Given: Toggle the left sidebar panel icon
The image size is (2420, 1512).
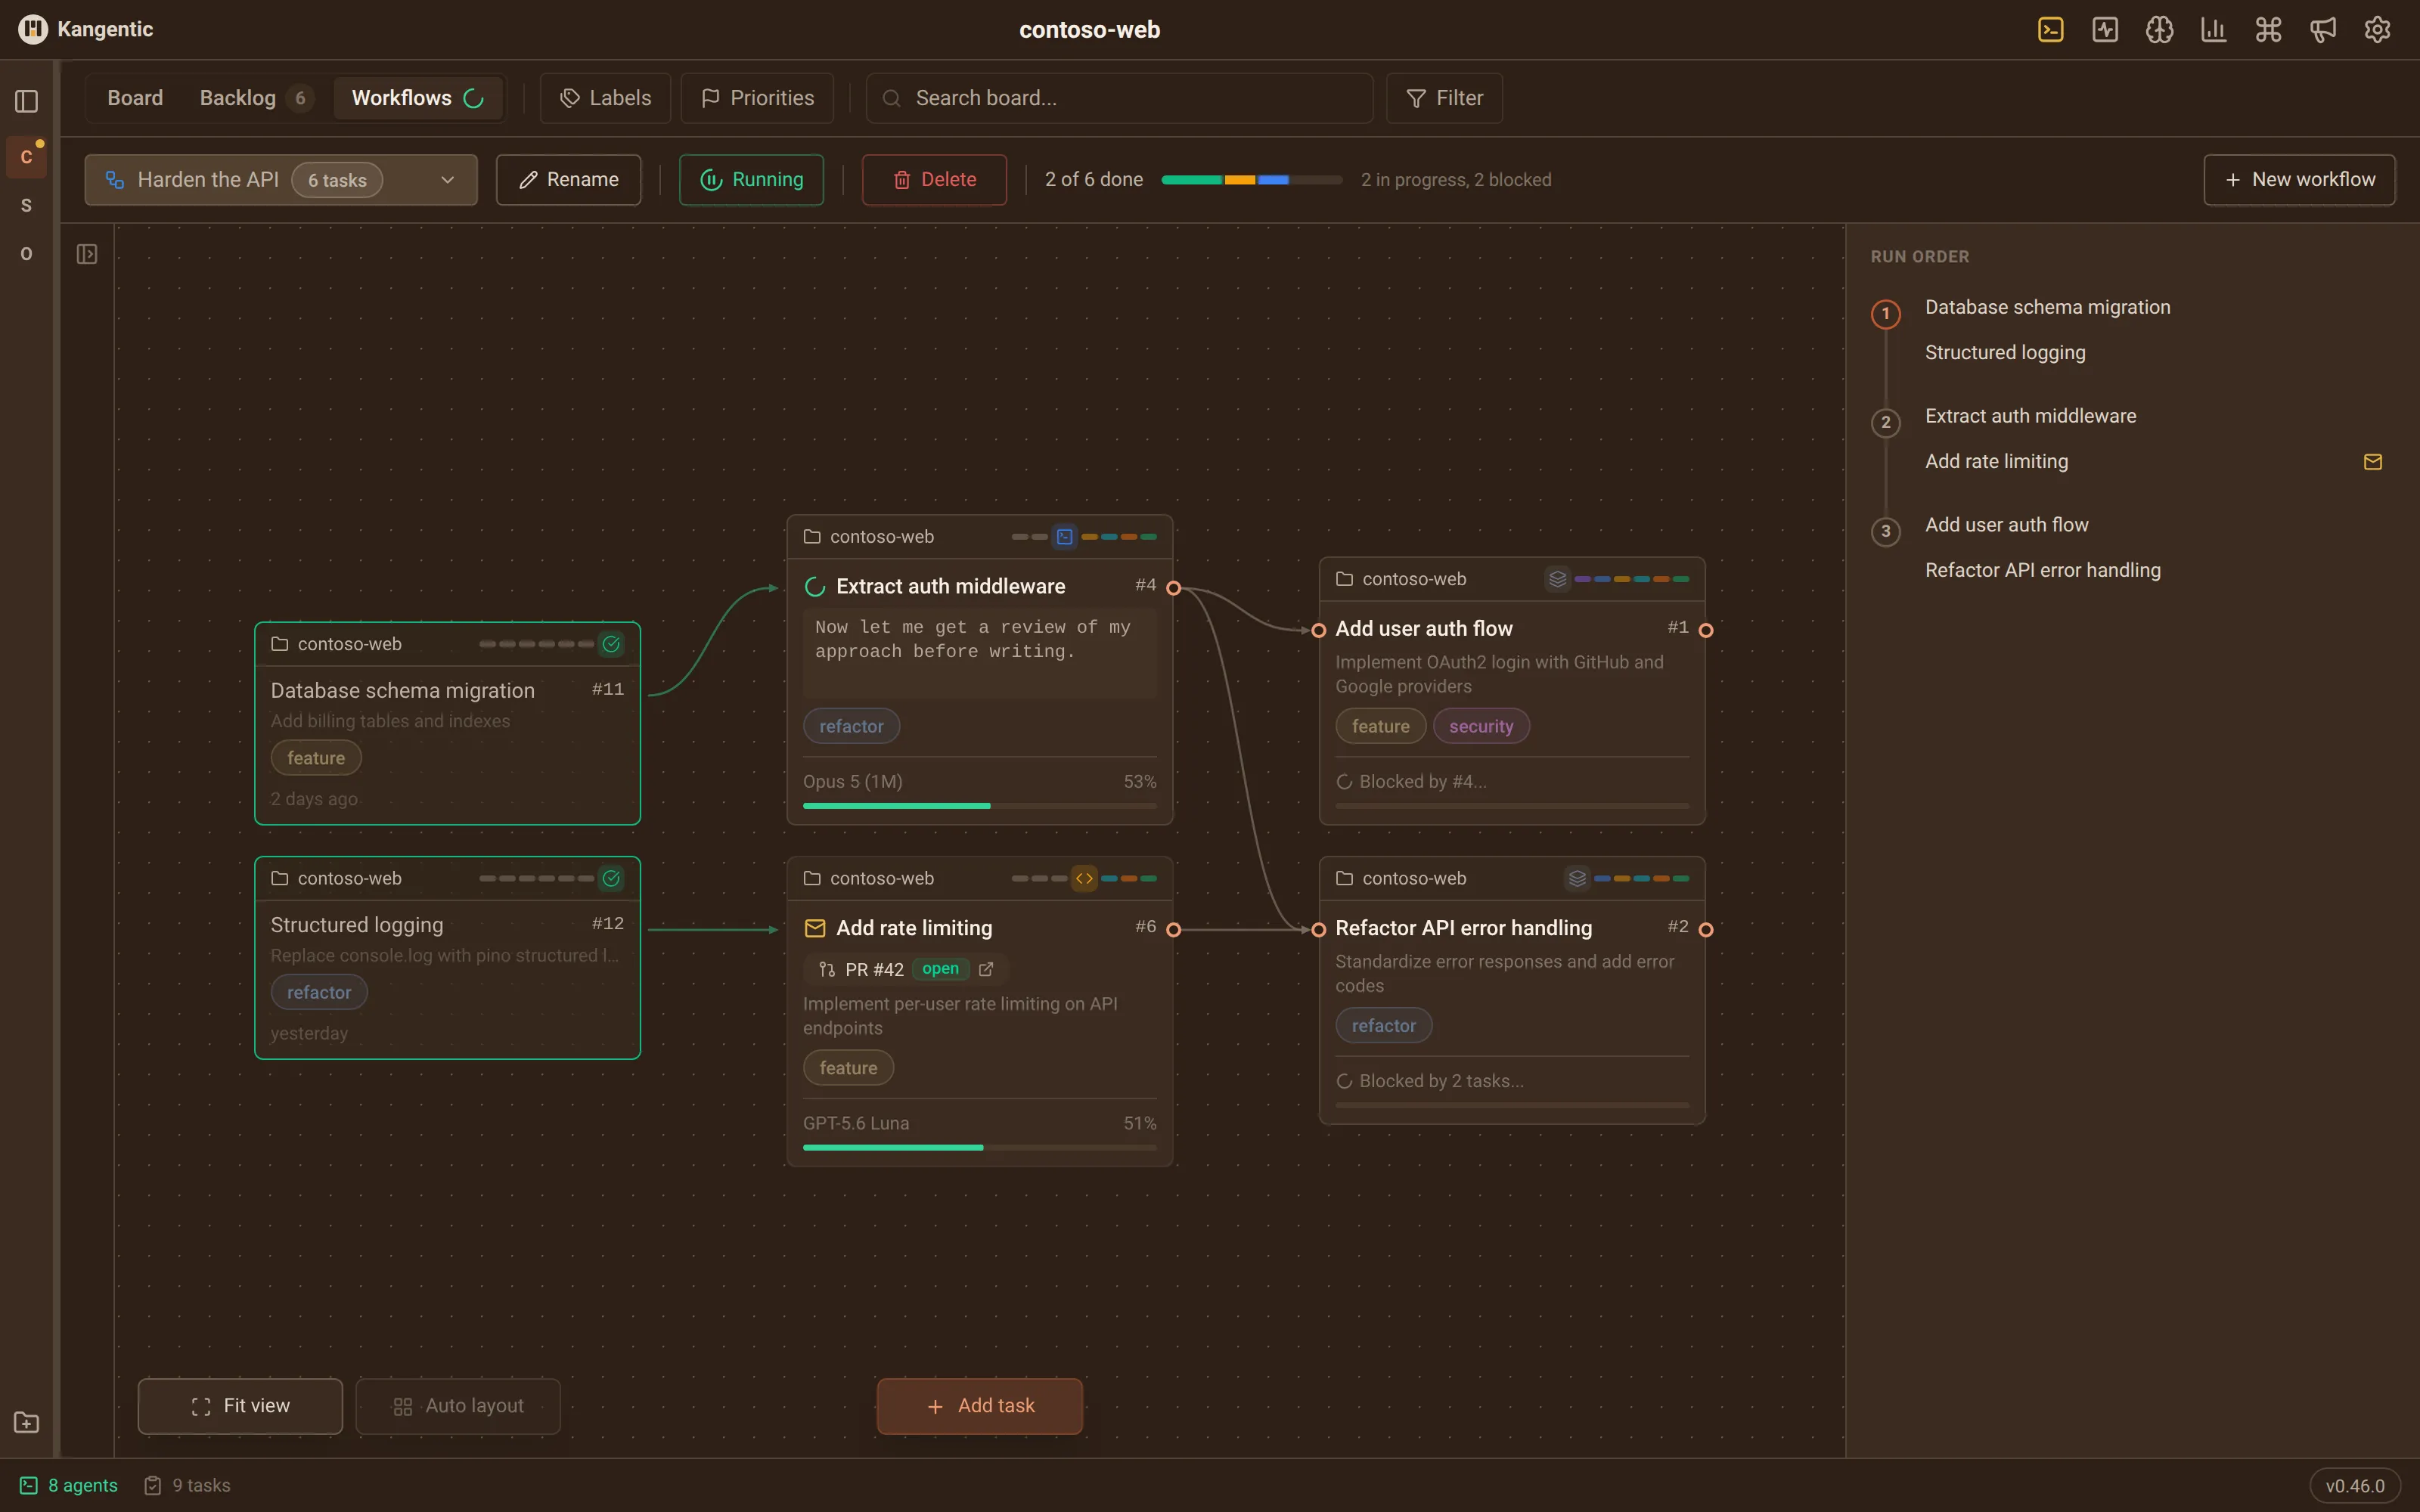Looking at the screenshot, I should pos(27,101).
